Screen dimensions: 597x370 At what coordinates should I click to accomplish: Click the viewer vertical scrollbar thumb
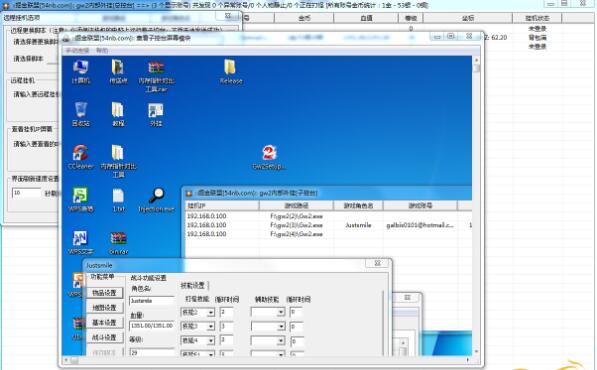point(476,69)
